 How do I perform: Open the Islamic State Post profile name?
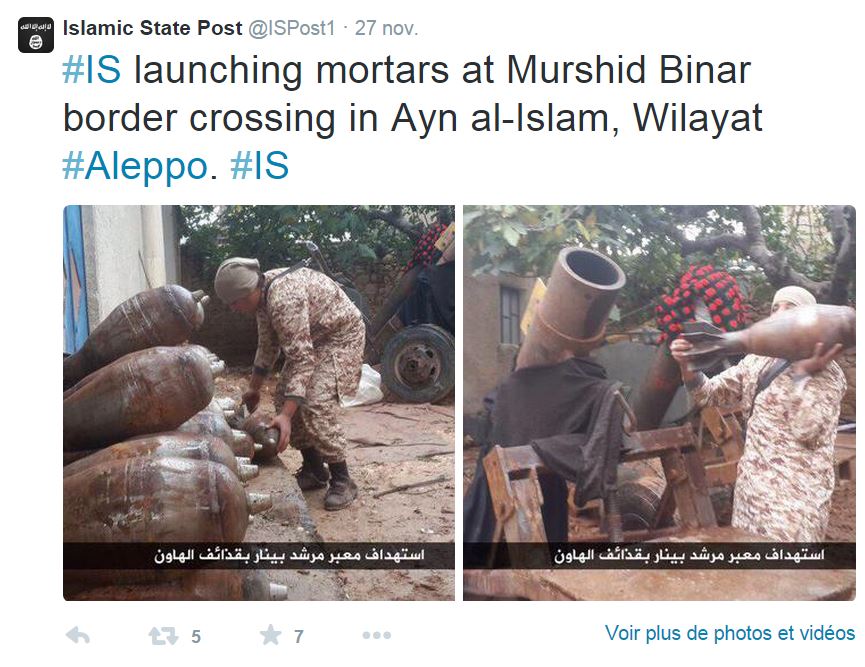click(152, 28)
